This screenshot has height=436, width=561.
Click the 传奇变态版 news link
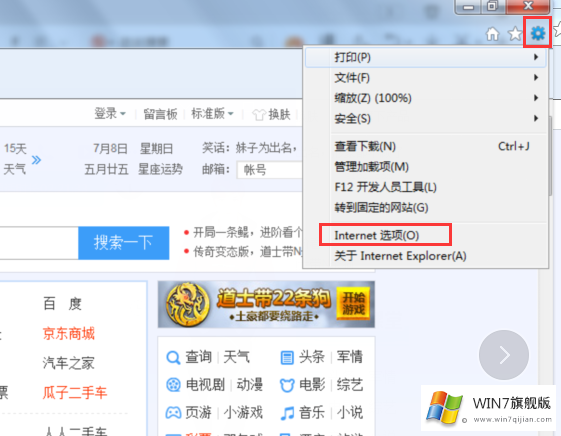(x=248, y=252)
